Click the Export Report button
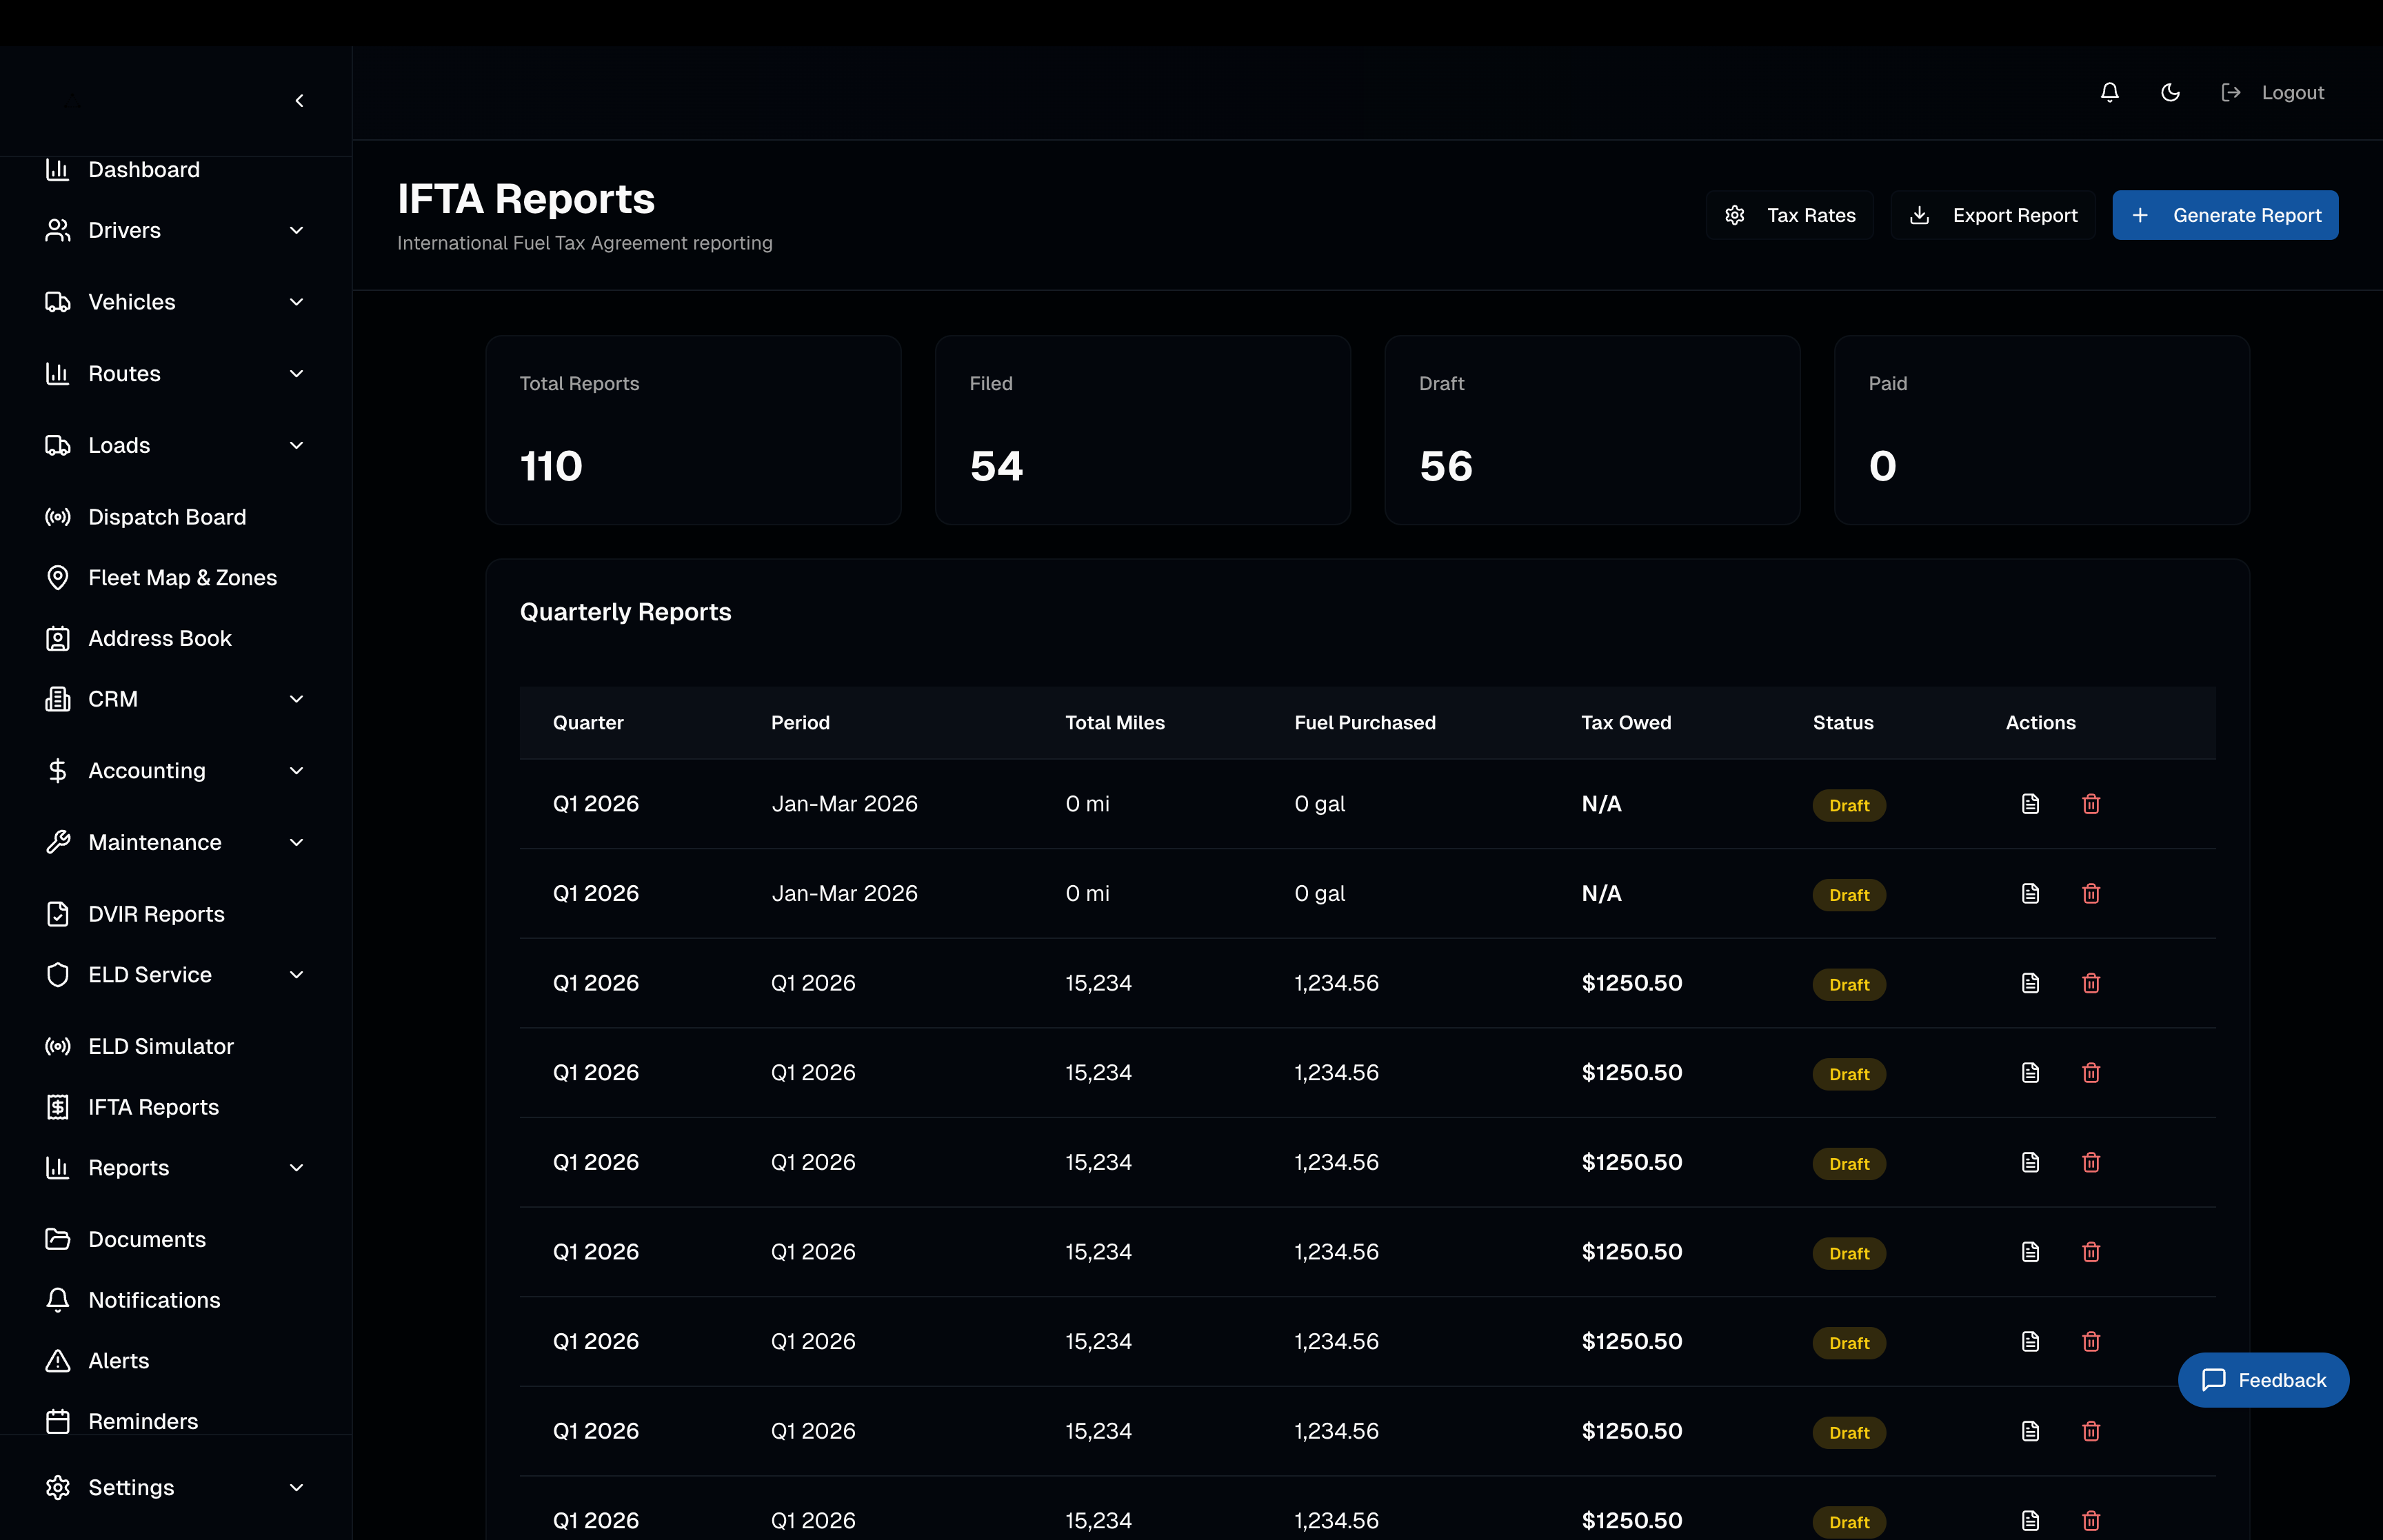This screenshot has width=2383, height=1540. (1993, 215)
